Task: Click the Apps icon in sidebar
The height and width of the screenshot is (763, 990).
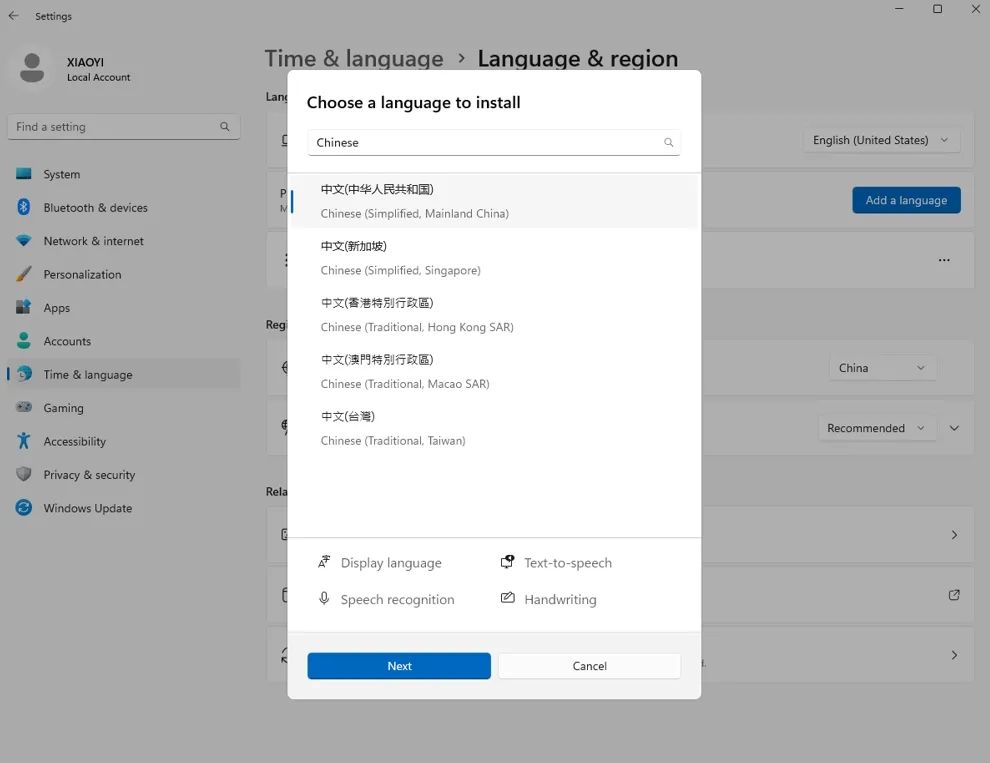Action: pyautogui.click(x=23, y=308)
